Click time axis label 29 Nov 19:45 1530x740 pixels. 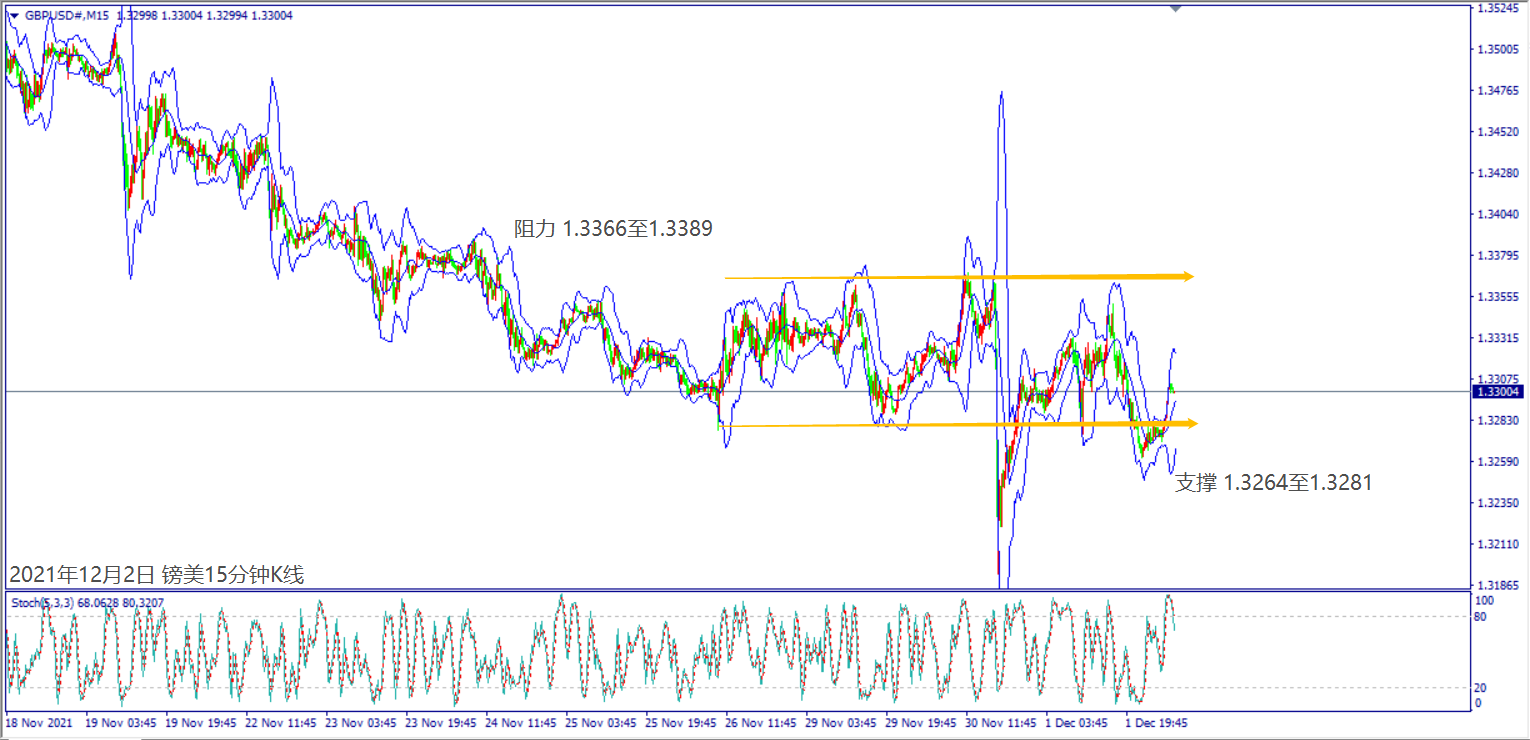(x=920, y=722)
